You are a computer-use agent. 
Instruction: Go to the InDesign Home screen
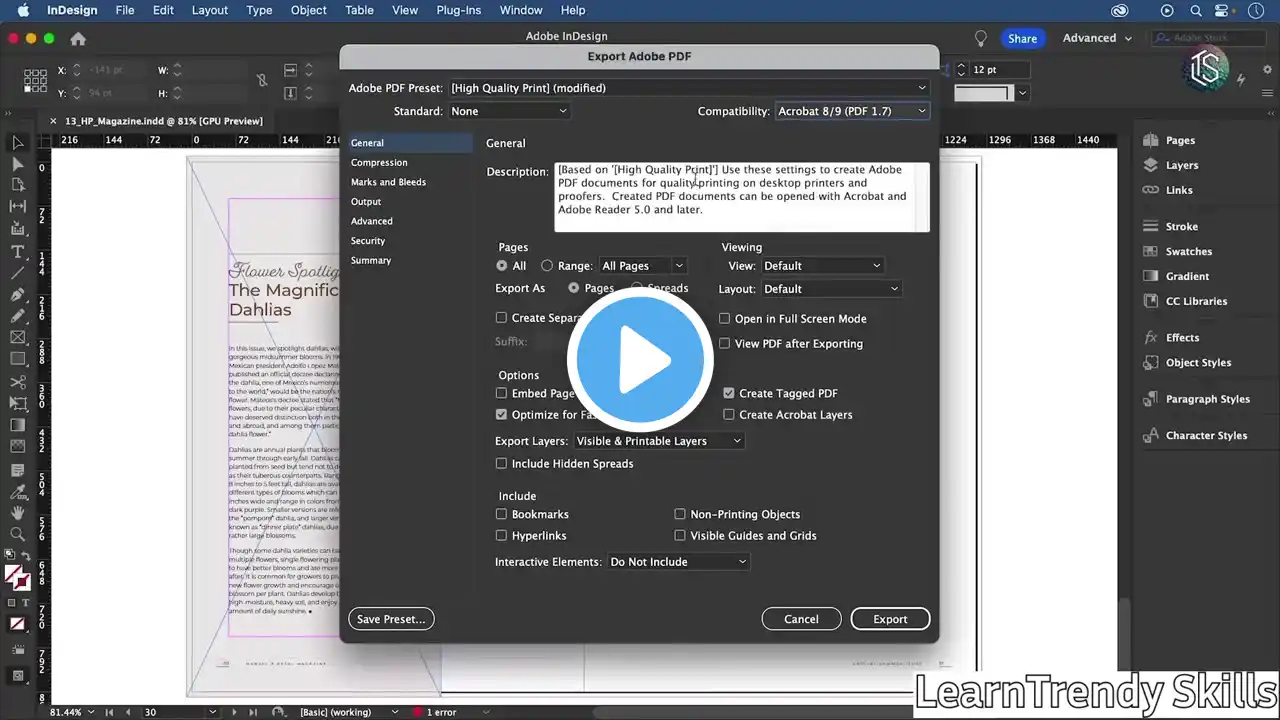tap(78, 39)
